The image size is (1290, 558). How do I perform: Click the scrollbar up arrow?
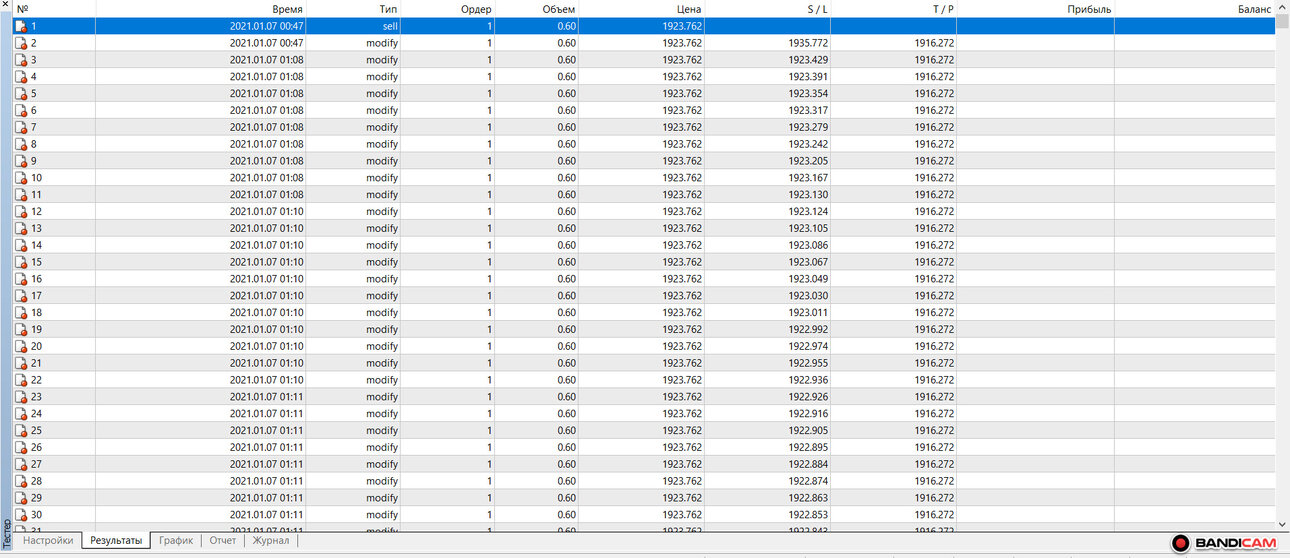pos(1283,8)
